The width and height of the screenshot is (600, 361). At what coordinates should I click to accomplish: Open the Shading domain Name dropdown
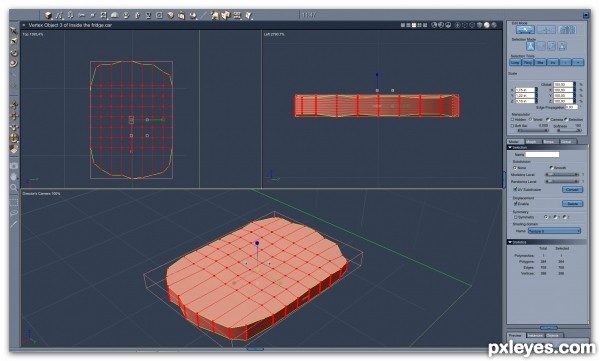pyautogui.click(x=554, y=231)
